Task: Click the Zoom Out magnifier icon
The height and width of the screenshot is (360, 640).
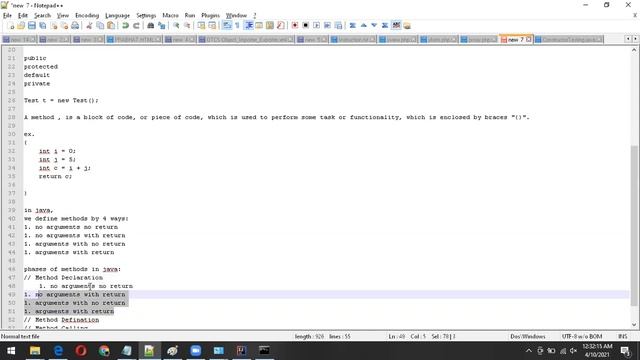Action: tap(187, 26)
